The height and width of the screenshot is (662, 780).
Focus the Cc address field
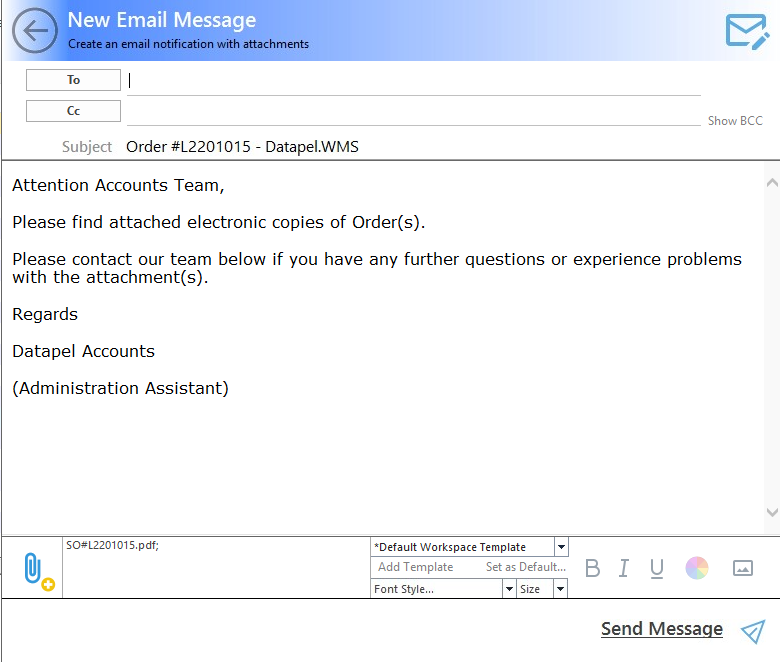pyautogui.click(x=414, y=112)
